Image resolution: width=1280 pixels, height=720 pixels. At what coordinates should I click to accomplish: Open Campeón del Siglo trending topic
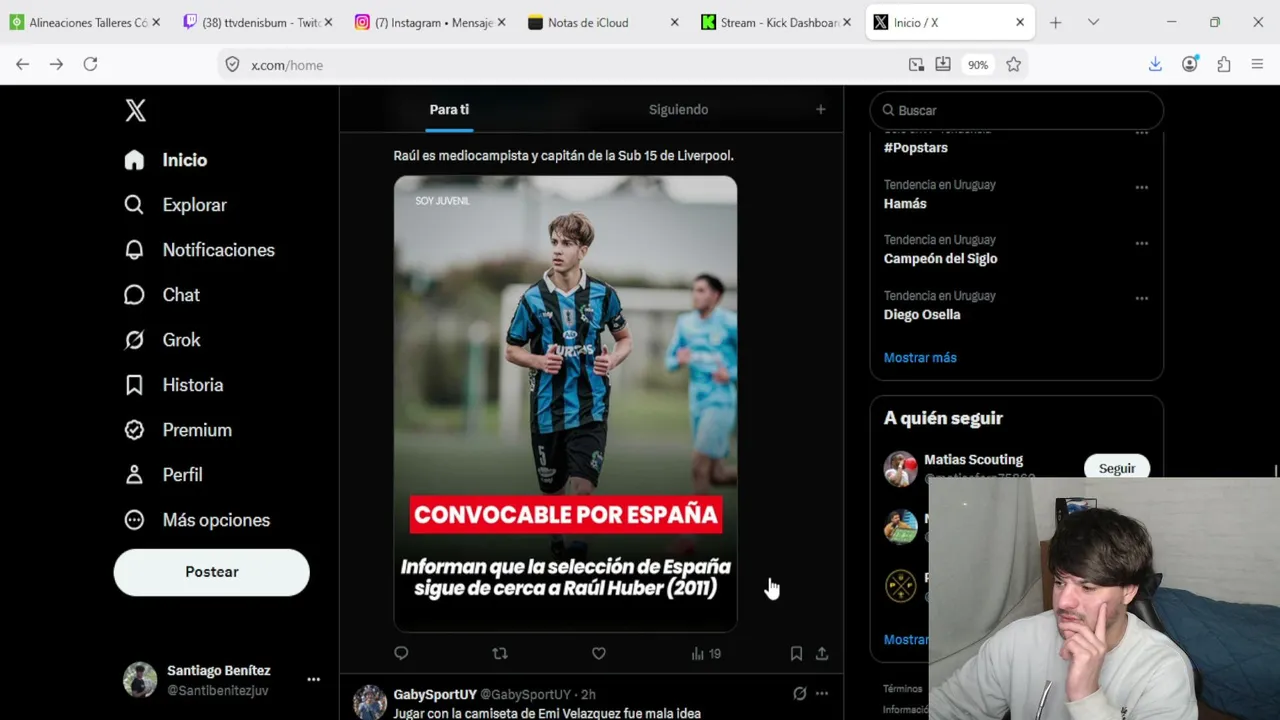pos(940,259)
